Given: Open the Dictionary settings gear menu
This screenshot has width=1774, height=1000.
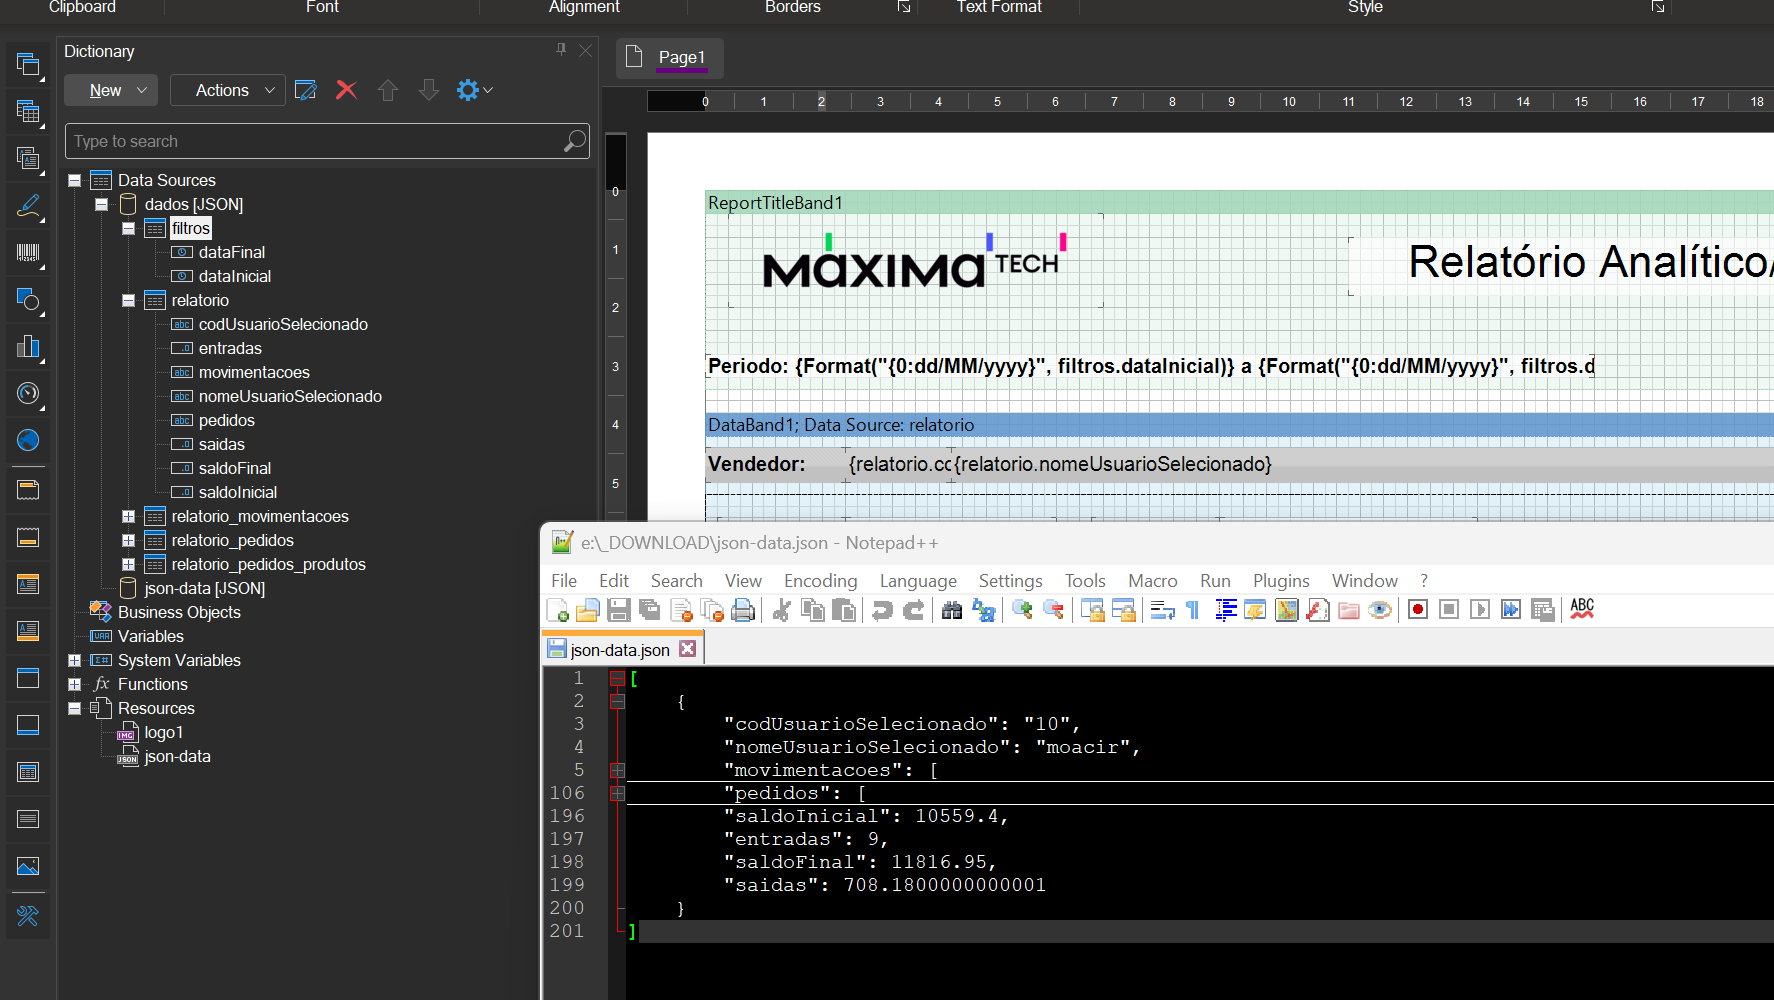Looking at the screenshot, I should [x=474, y=90].
